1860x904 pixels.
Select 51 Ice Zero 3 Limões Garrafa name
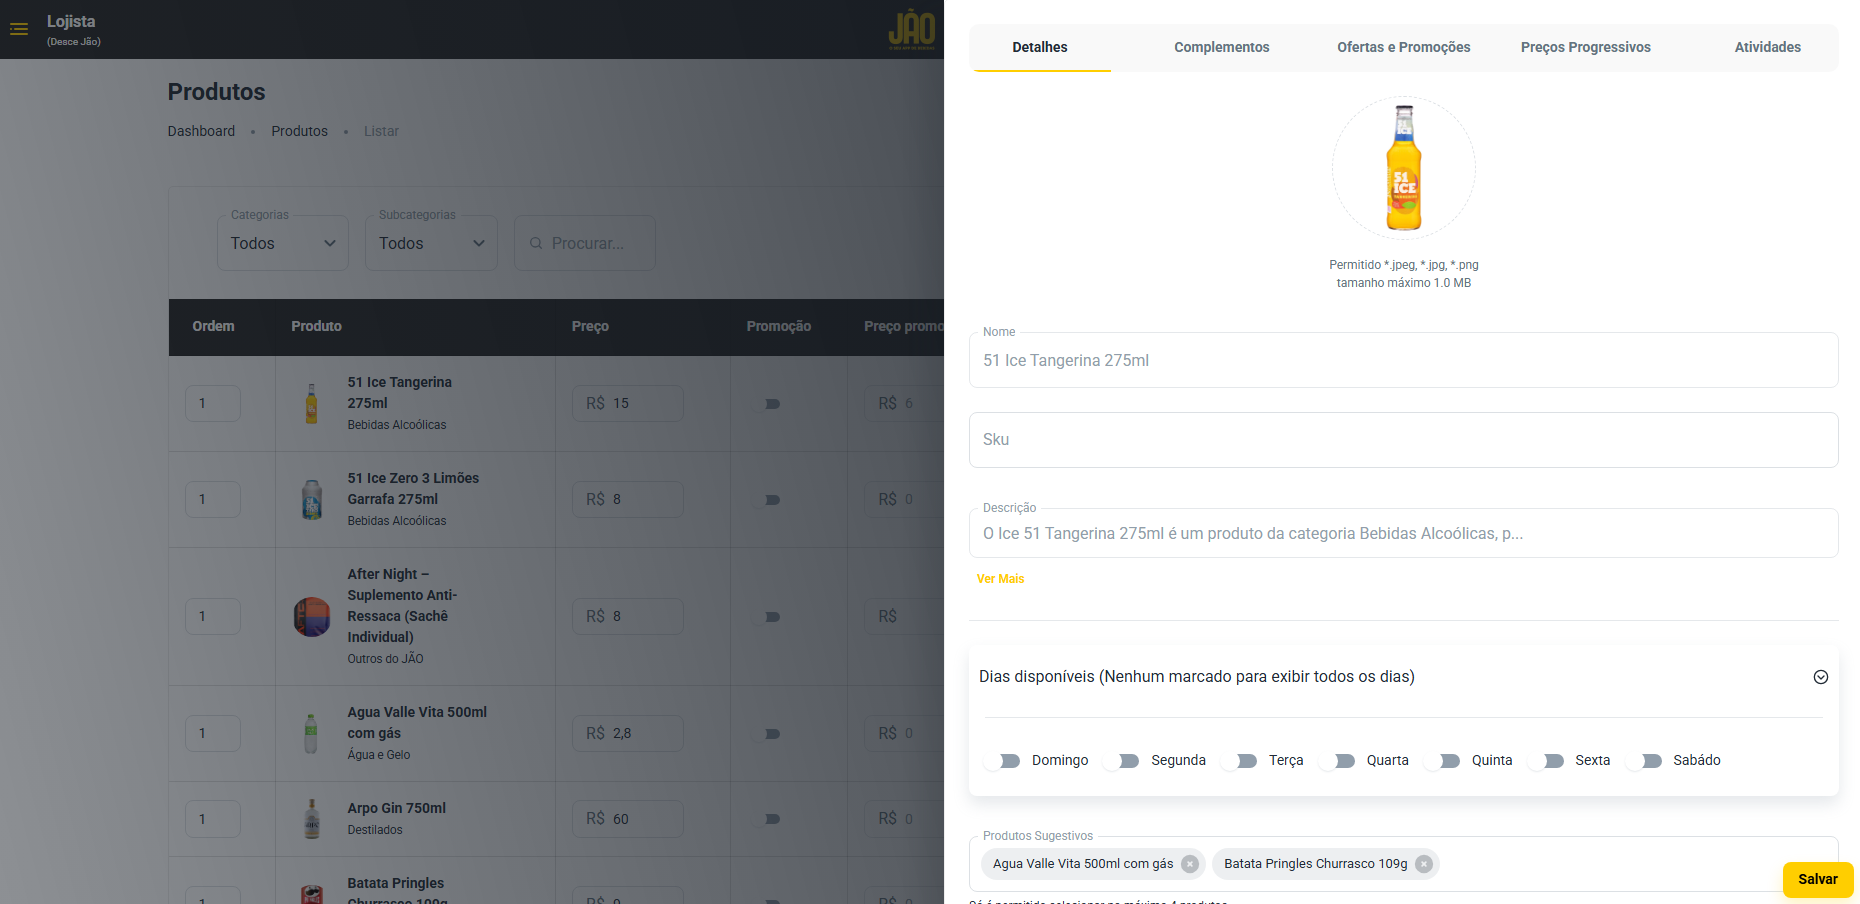(x=413, y=489)
